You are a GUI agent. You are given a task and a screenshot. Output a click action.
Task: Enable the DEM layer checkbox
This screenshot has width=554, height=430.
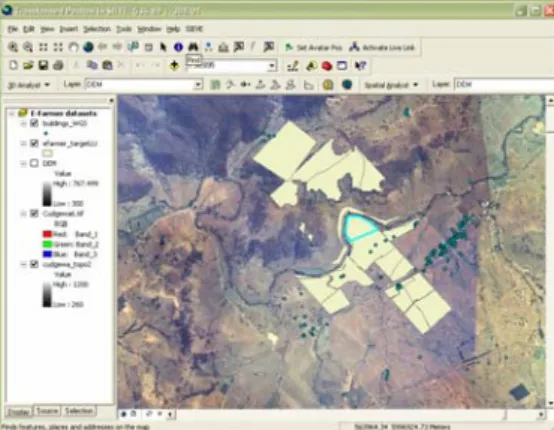click(x=34, y=163)
